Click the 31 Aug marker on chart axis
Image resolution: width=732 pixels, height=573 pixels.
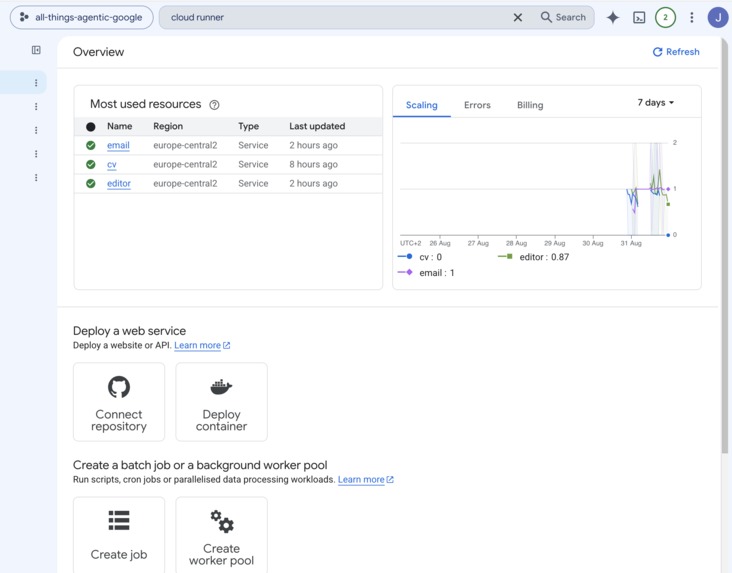631,243
